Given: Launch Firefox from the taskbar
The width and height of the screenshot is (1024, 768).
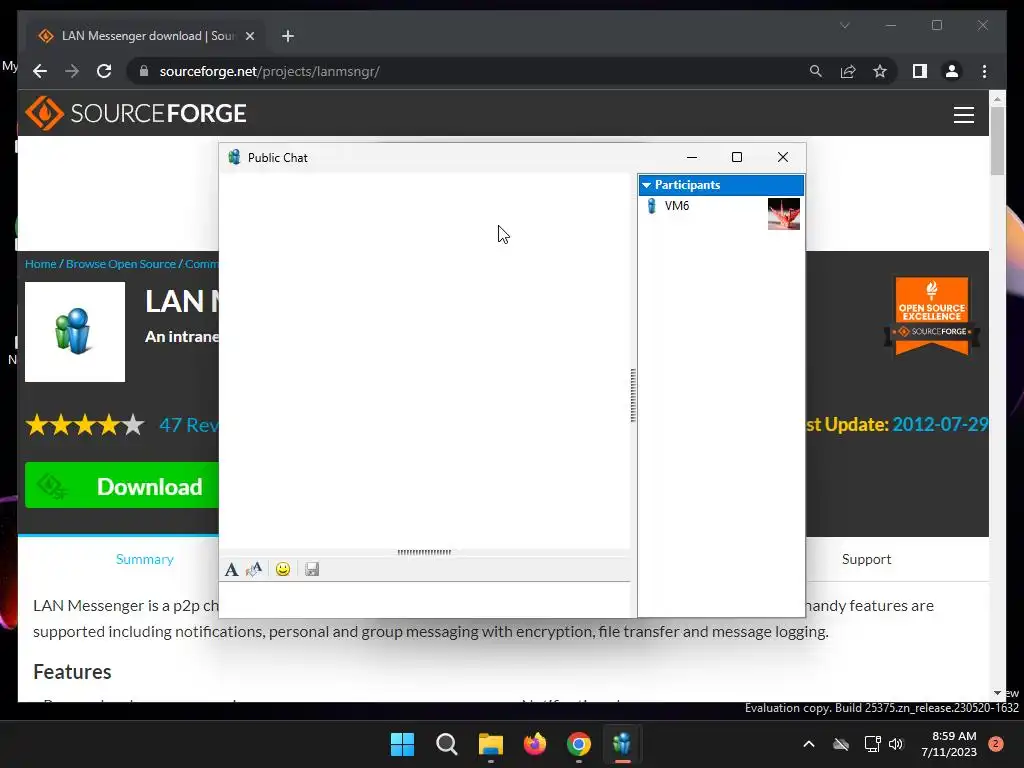Looking at the screenshot, I should click(535, 744).
